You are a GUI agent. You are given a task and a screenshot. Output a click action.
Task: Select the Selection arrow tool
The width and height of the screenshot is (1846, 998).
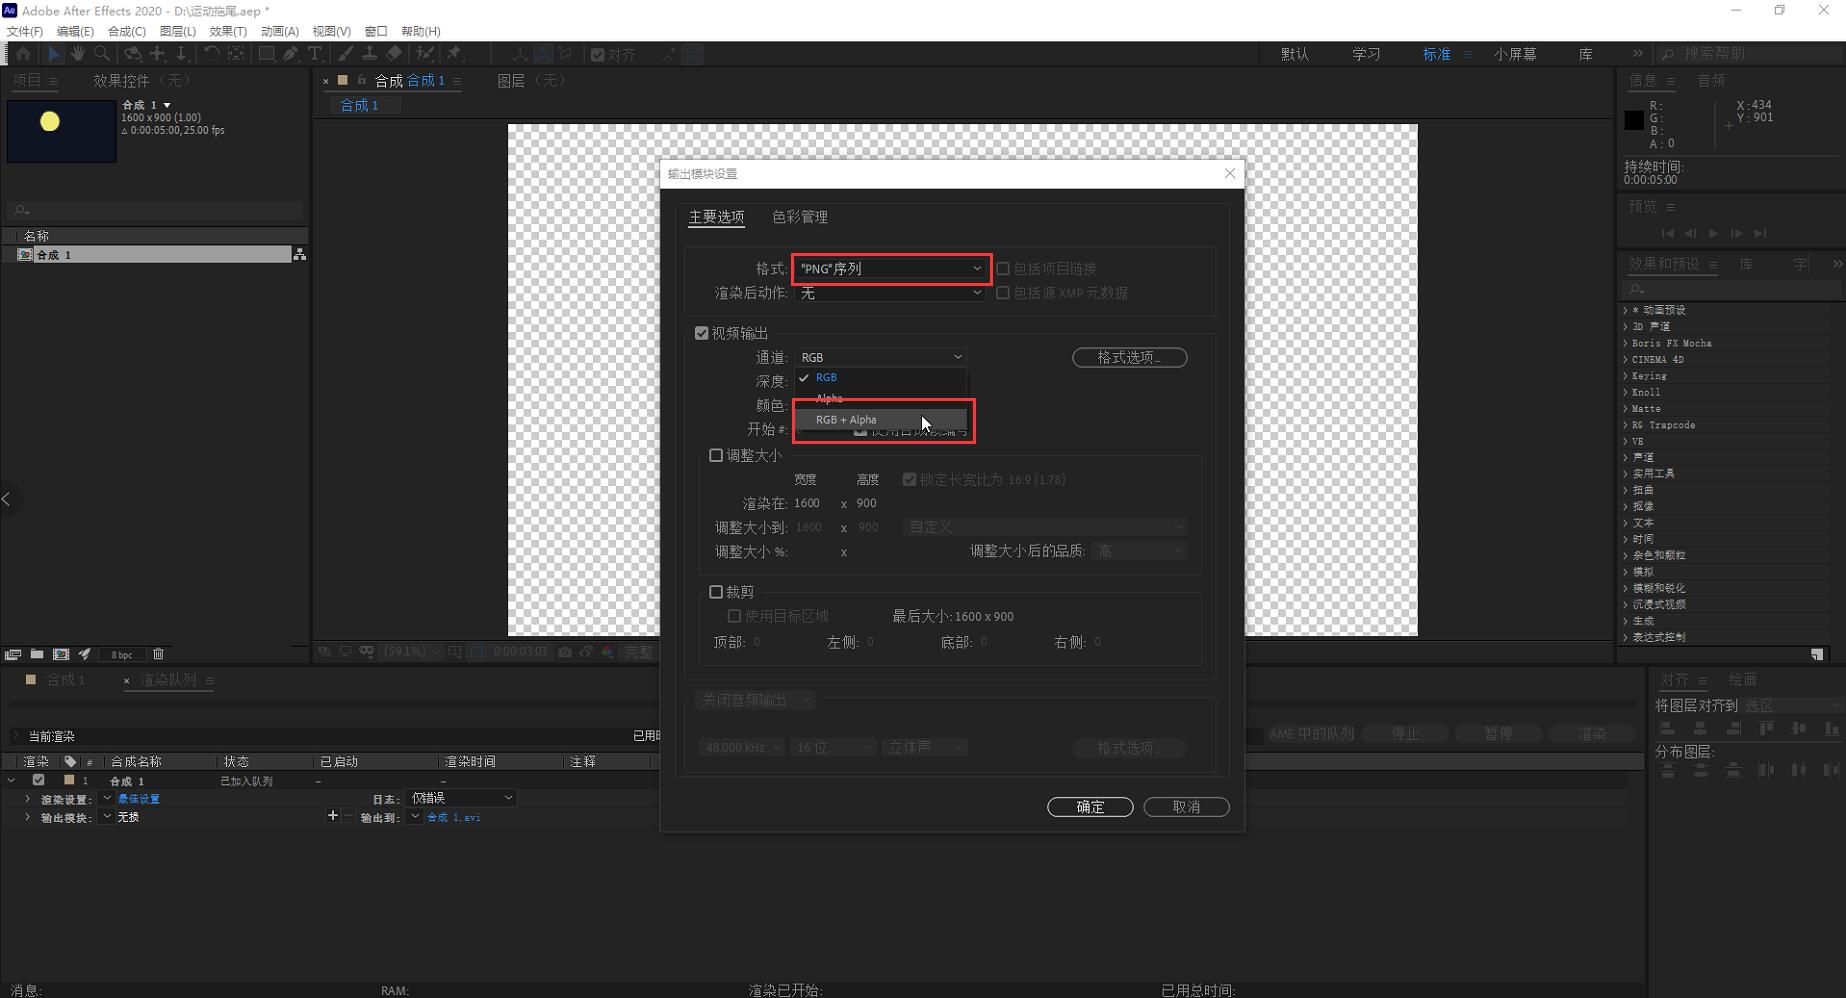[x=54, y=54]
